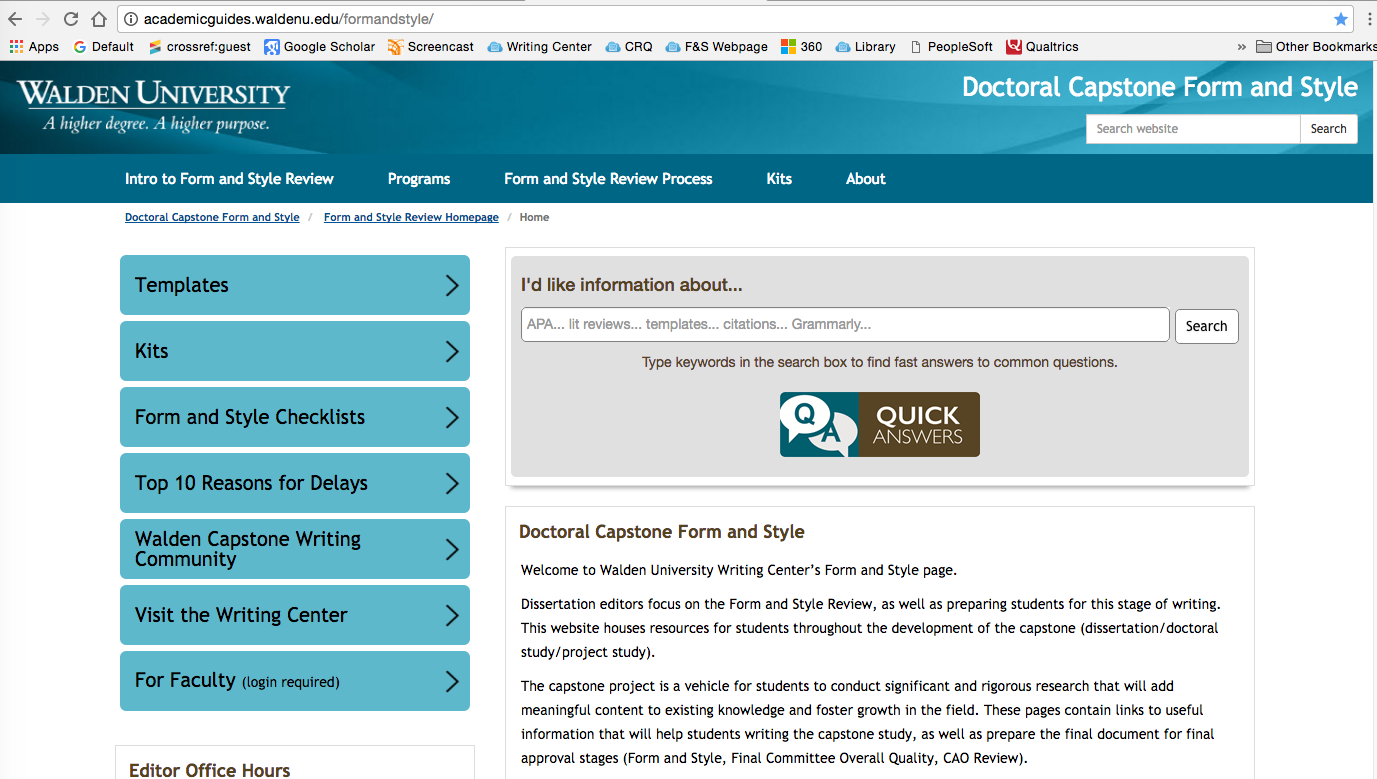The height and width of the screenshot is (779, 1377).
Task: Expand the Templates sidebar item
Action: click(x=294, y=285)
